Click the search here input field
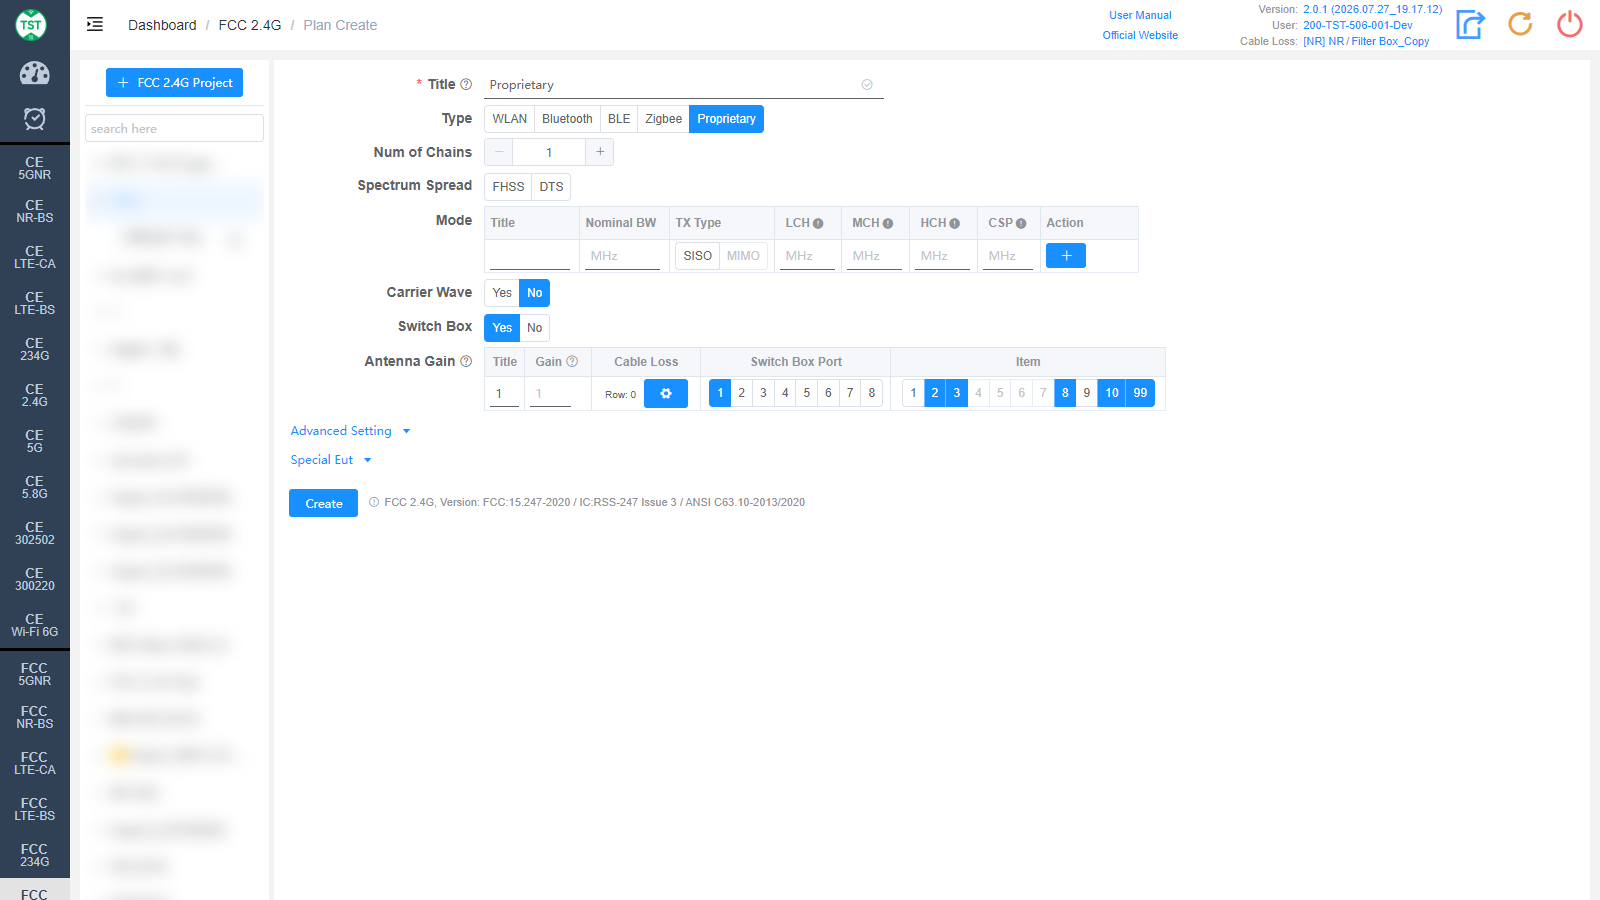 [175, 128]
